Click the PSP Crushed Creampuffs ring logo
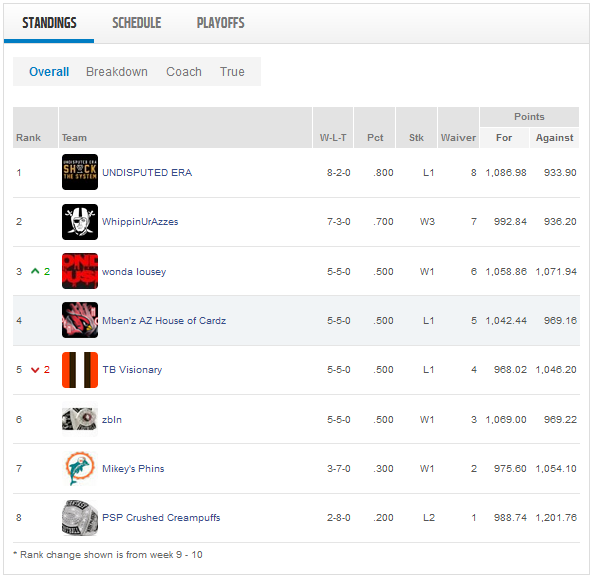 pos(80,518)
